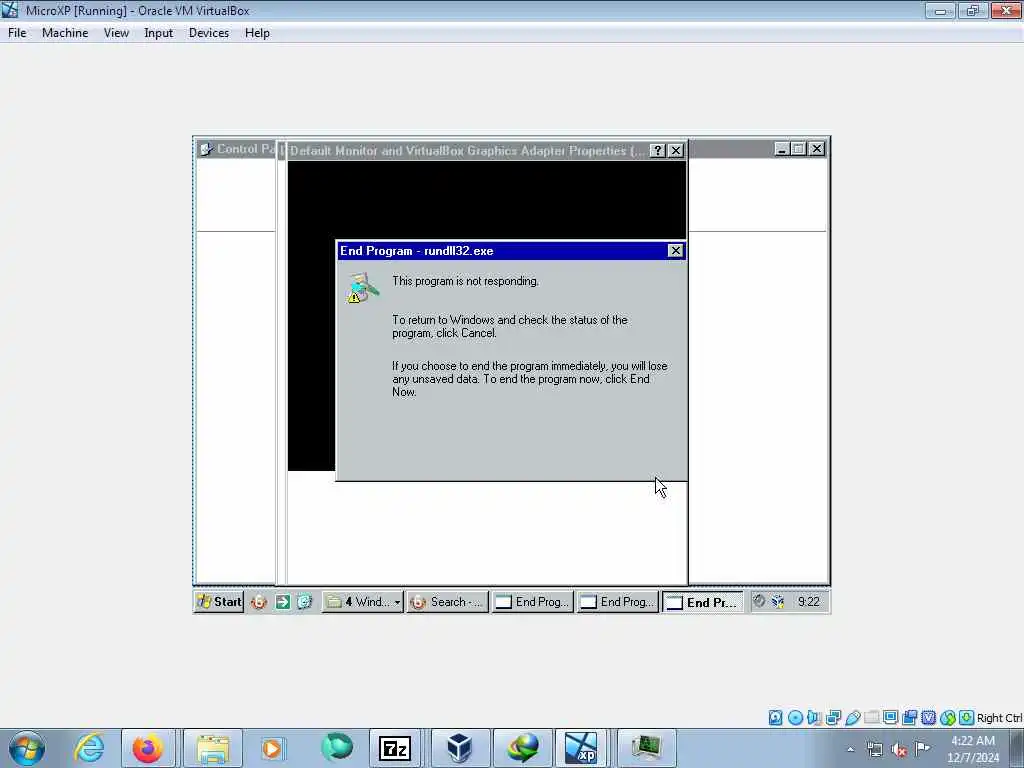
Task: Click the Show desktop strip
Action: pyautogui.click(x=1017, y=748)
